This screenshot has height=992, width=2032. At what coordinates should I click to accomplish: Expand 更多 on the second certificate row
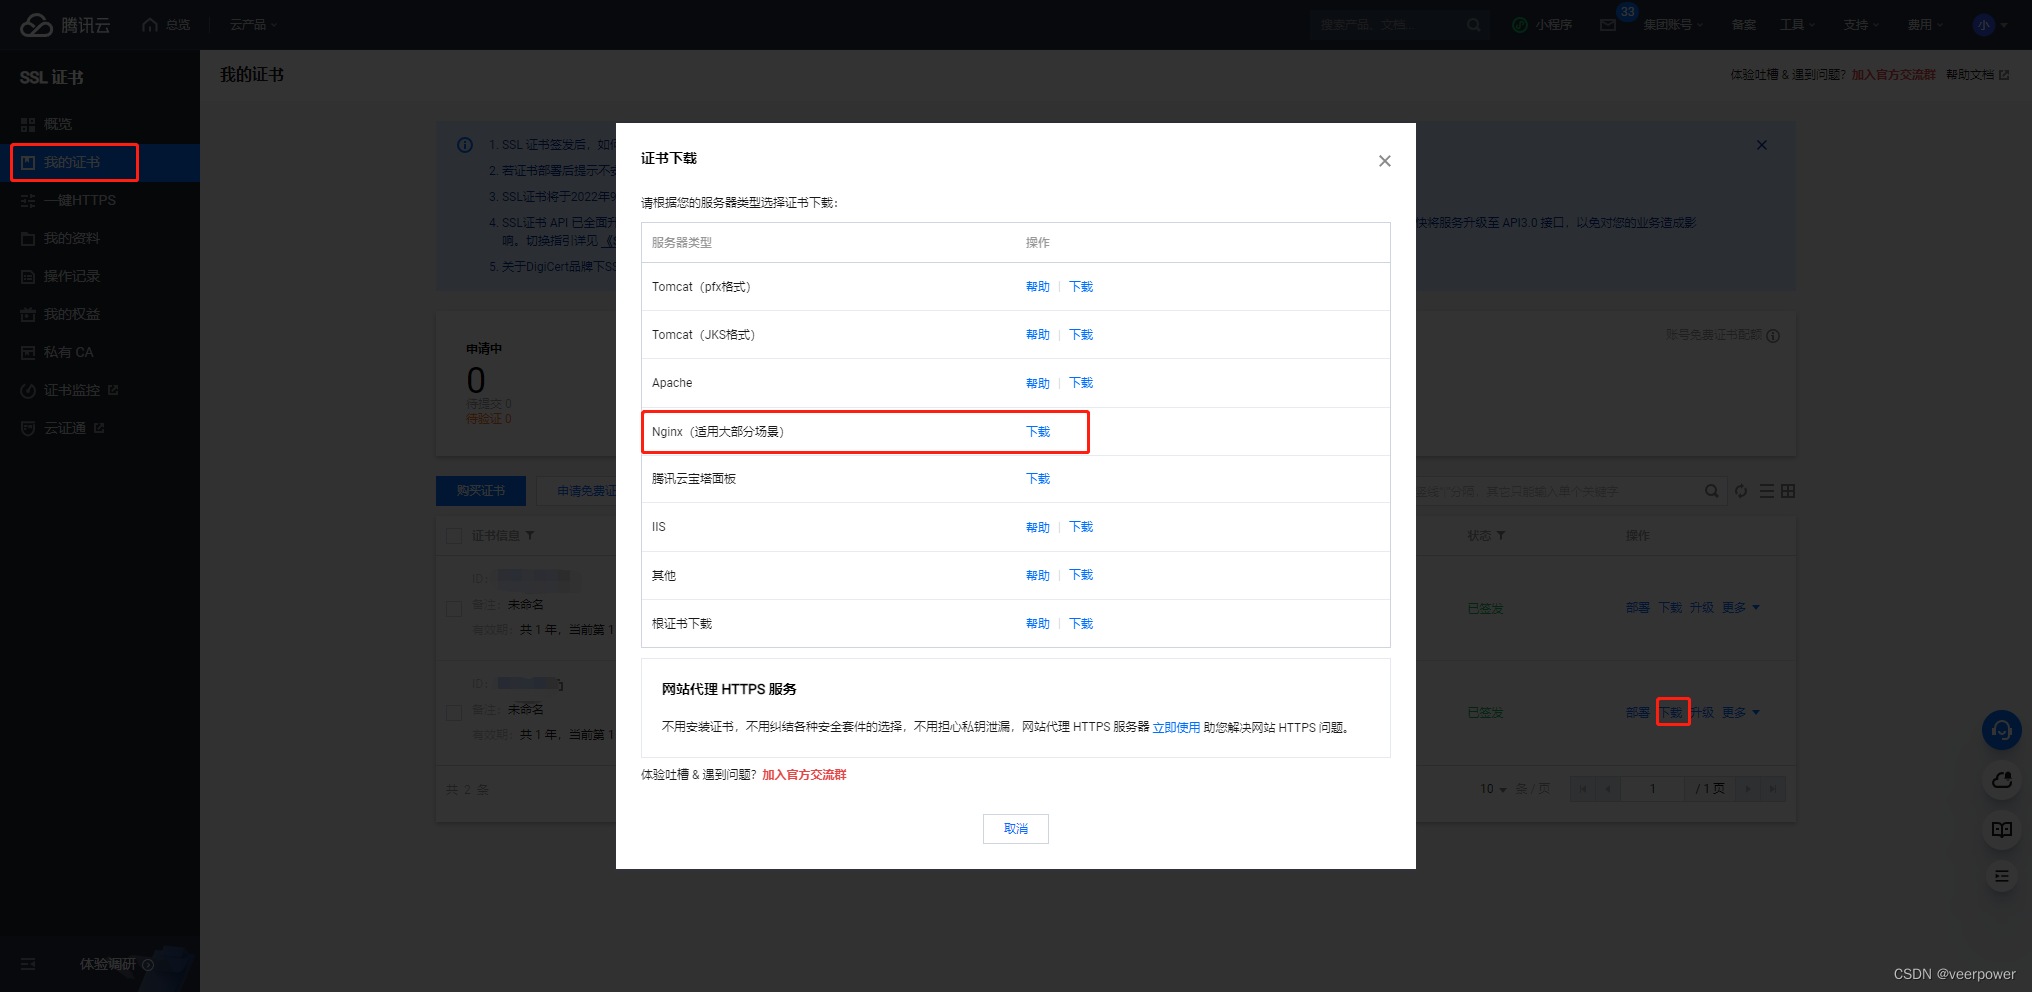(x=1741, y=713)
